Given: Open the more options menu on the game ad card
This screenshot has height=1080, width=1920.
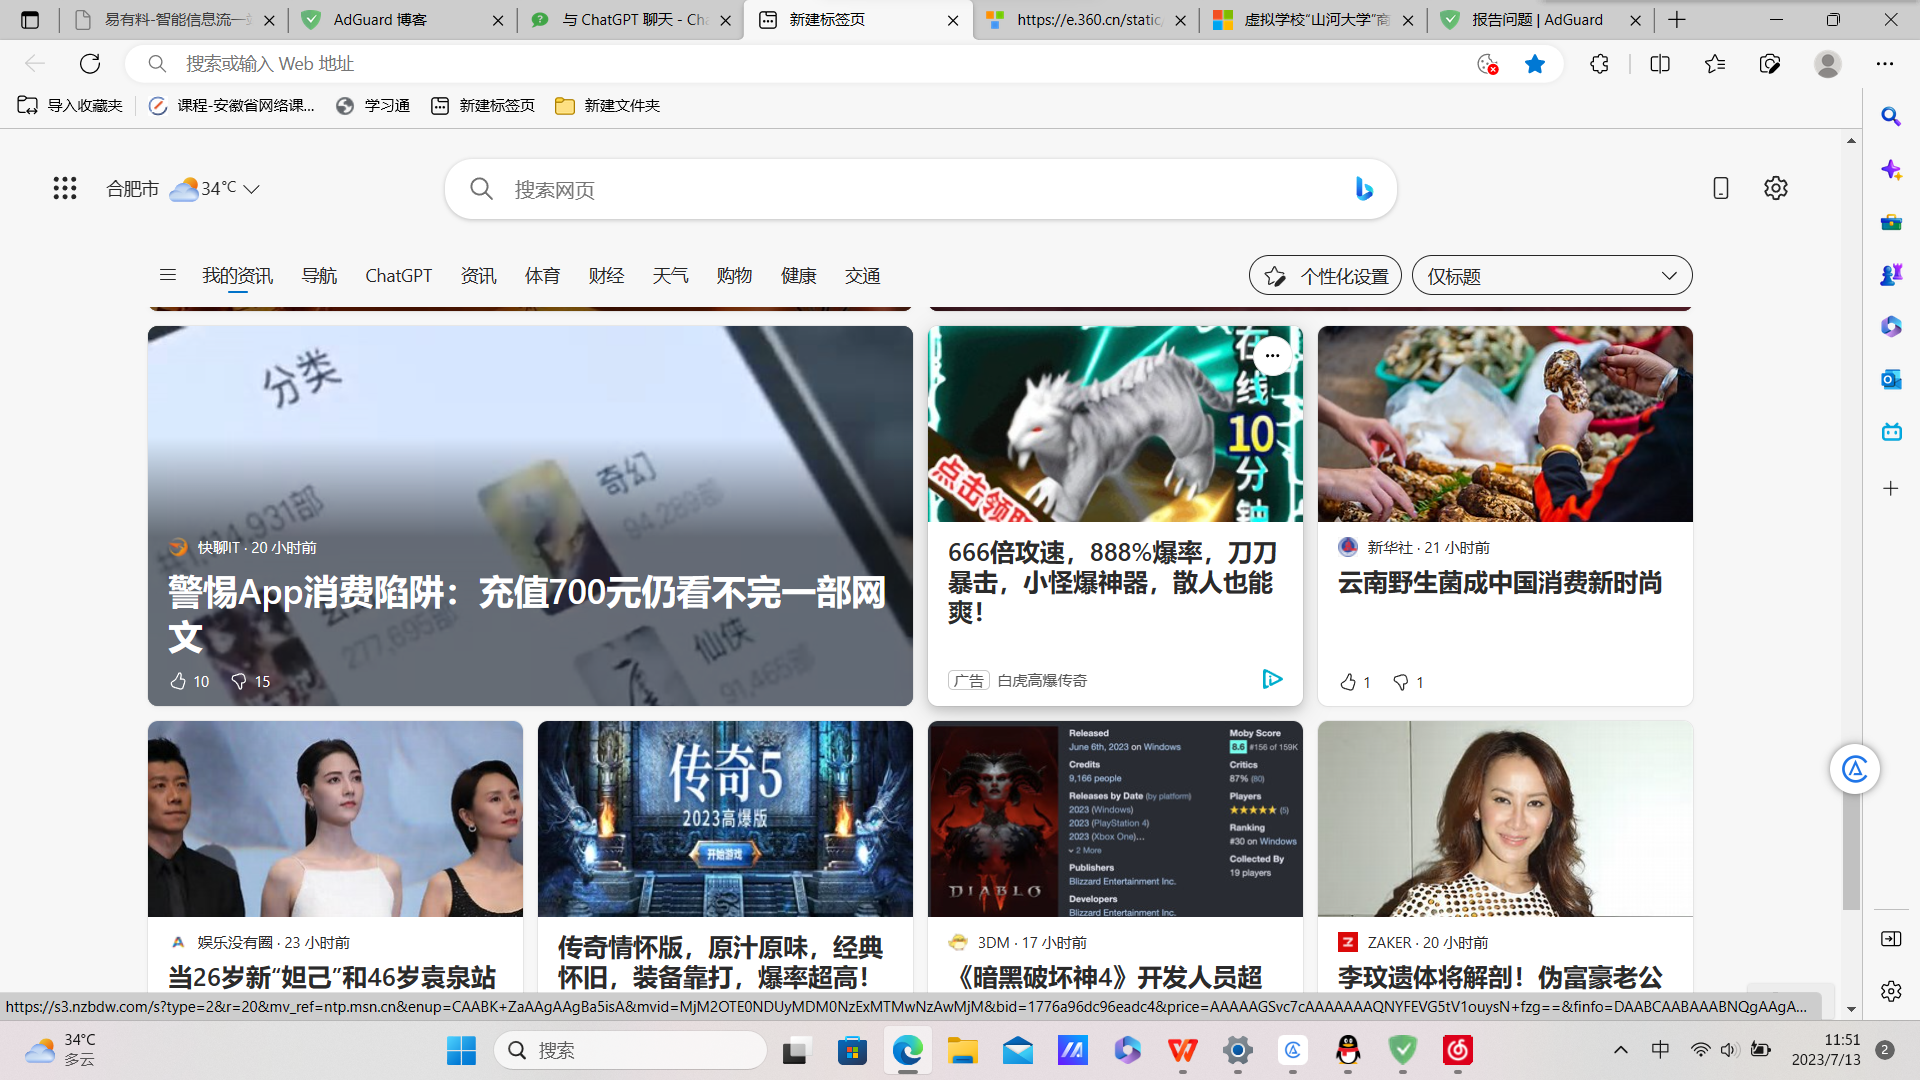Looking at the screenshot, I should 1274,356.
